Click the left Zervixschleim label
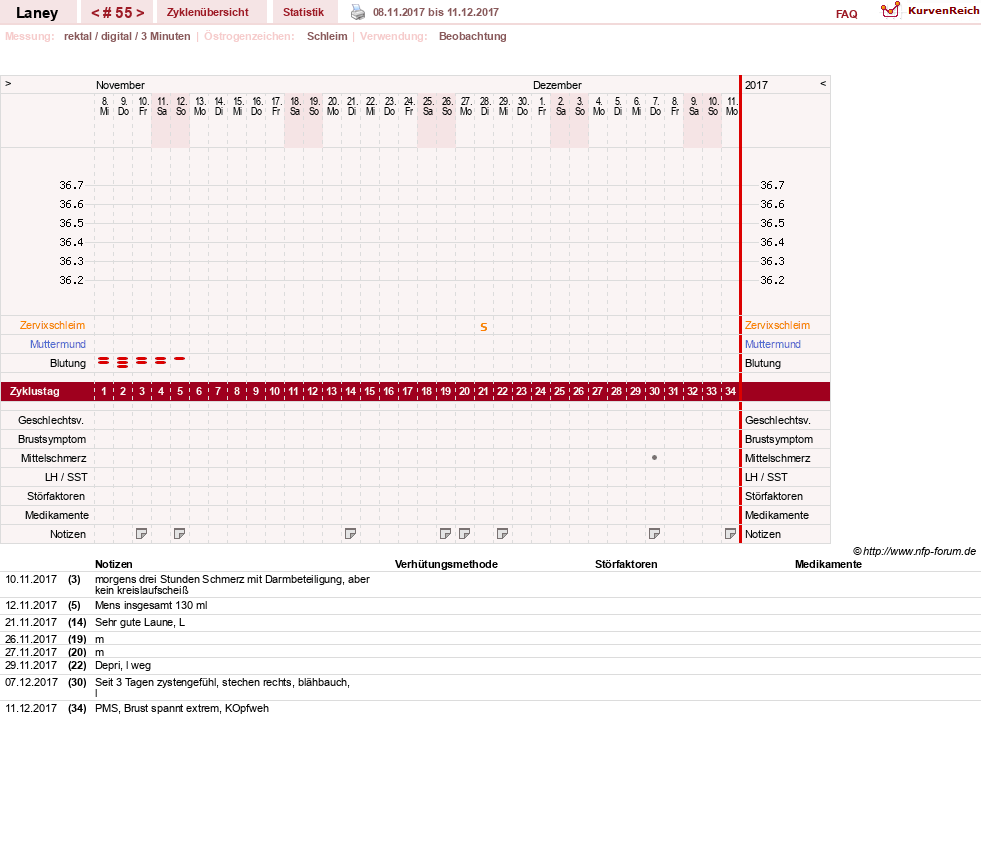Viewport: 981px width, 851px height. [x=53, y=325]
